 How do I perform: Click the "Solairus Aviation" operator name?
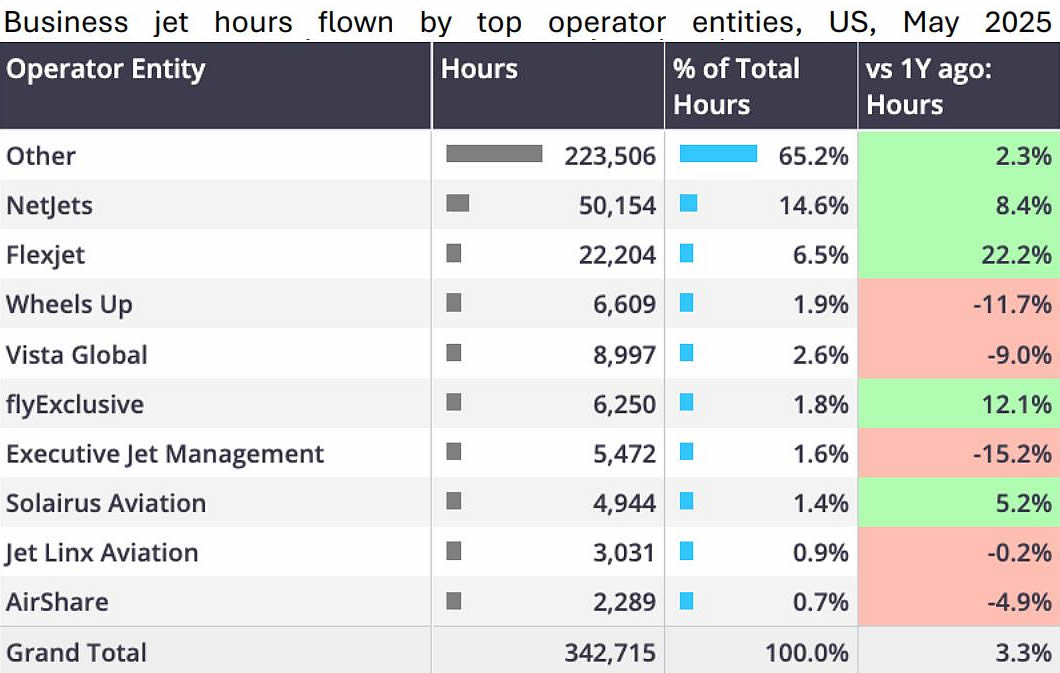[x=106, y=503]
